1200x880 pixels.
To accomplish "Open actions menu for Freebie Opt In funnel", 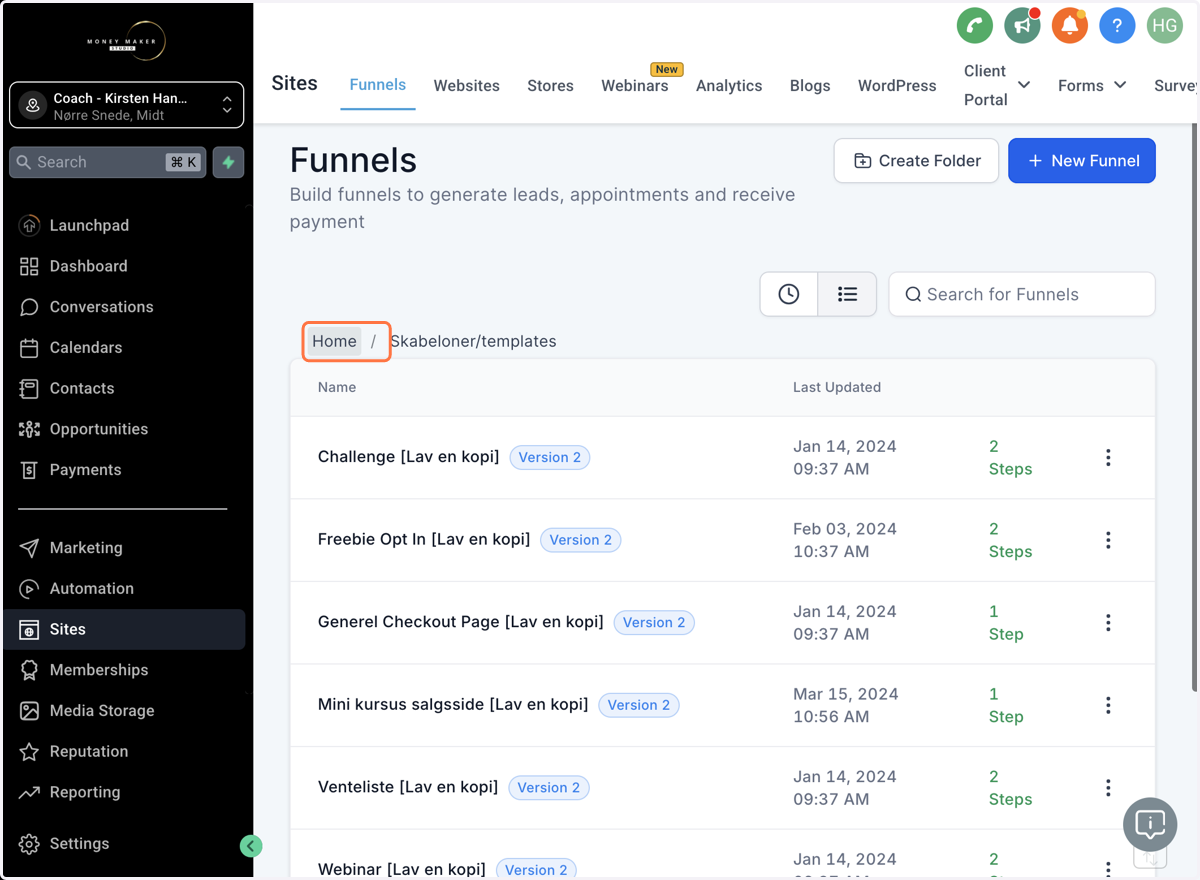I will click(1108, 540).
